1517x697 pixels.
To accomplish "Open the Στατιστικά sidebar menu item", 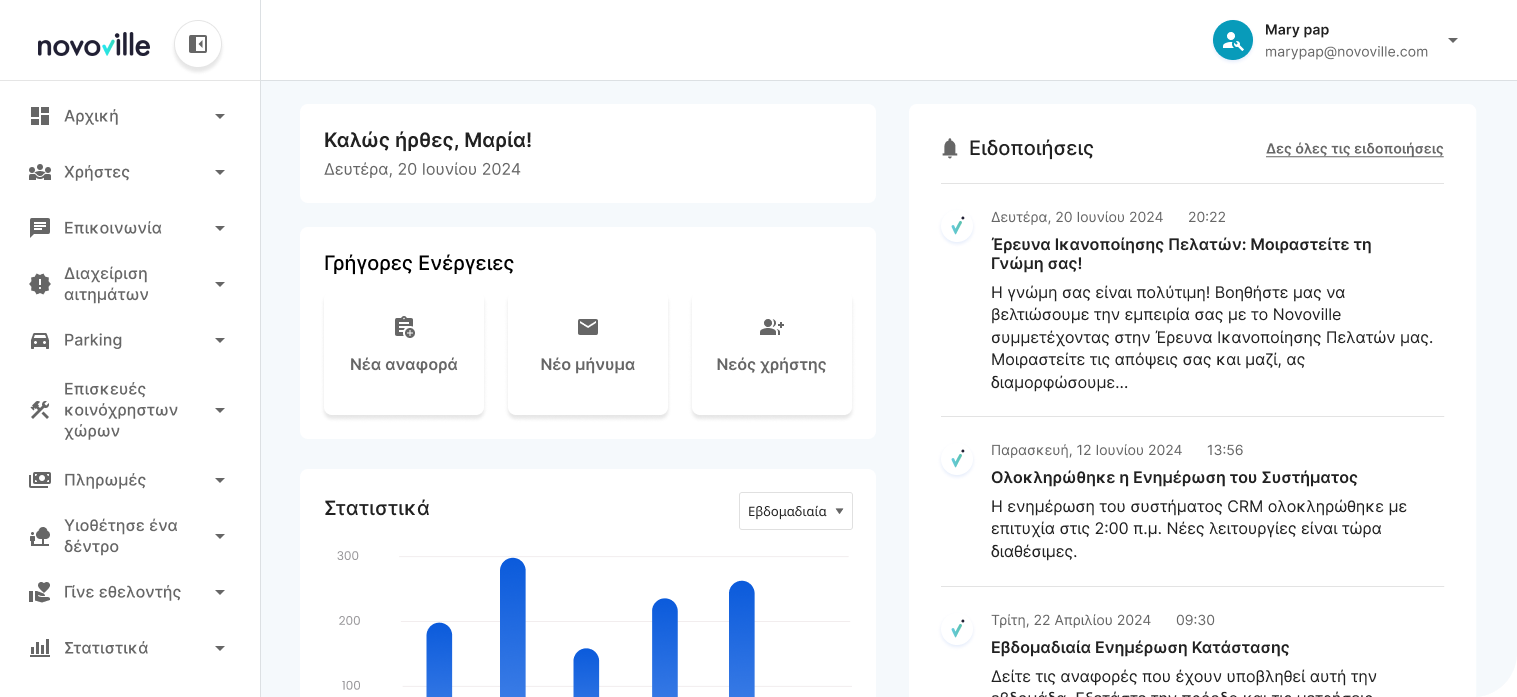I will pyautogui.click(x=106, y=648).
